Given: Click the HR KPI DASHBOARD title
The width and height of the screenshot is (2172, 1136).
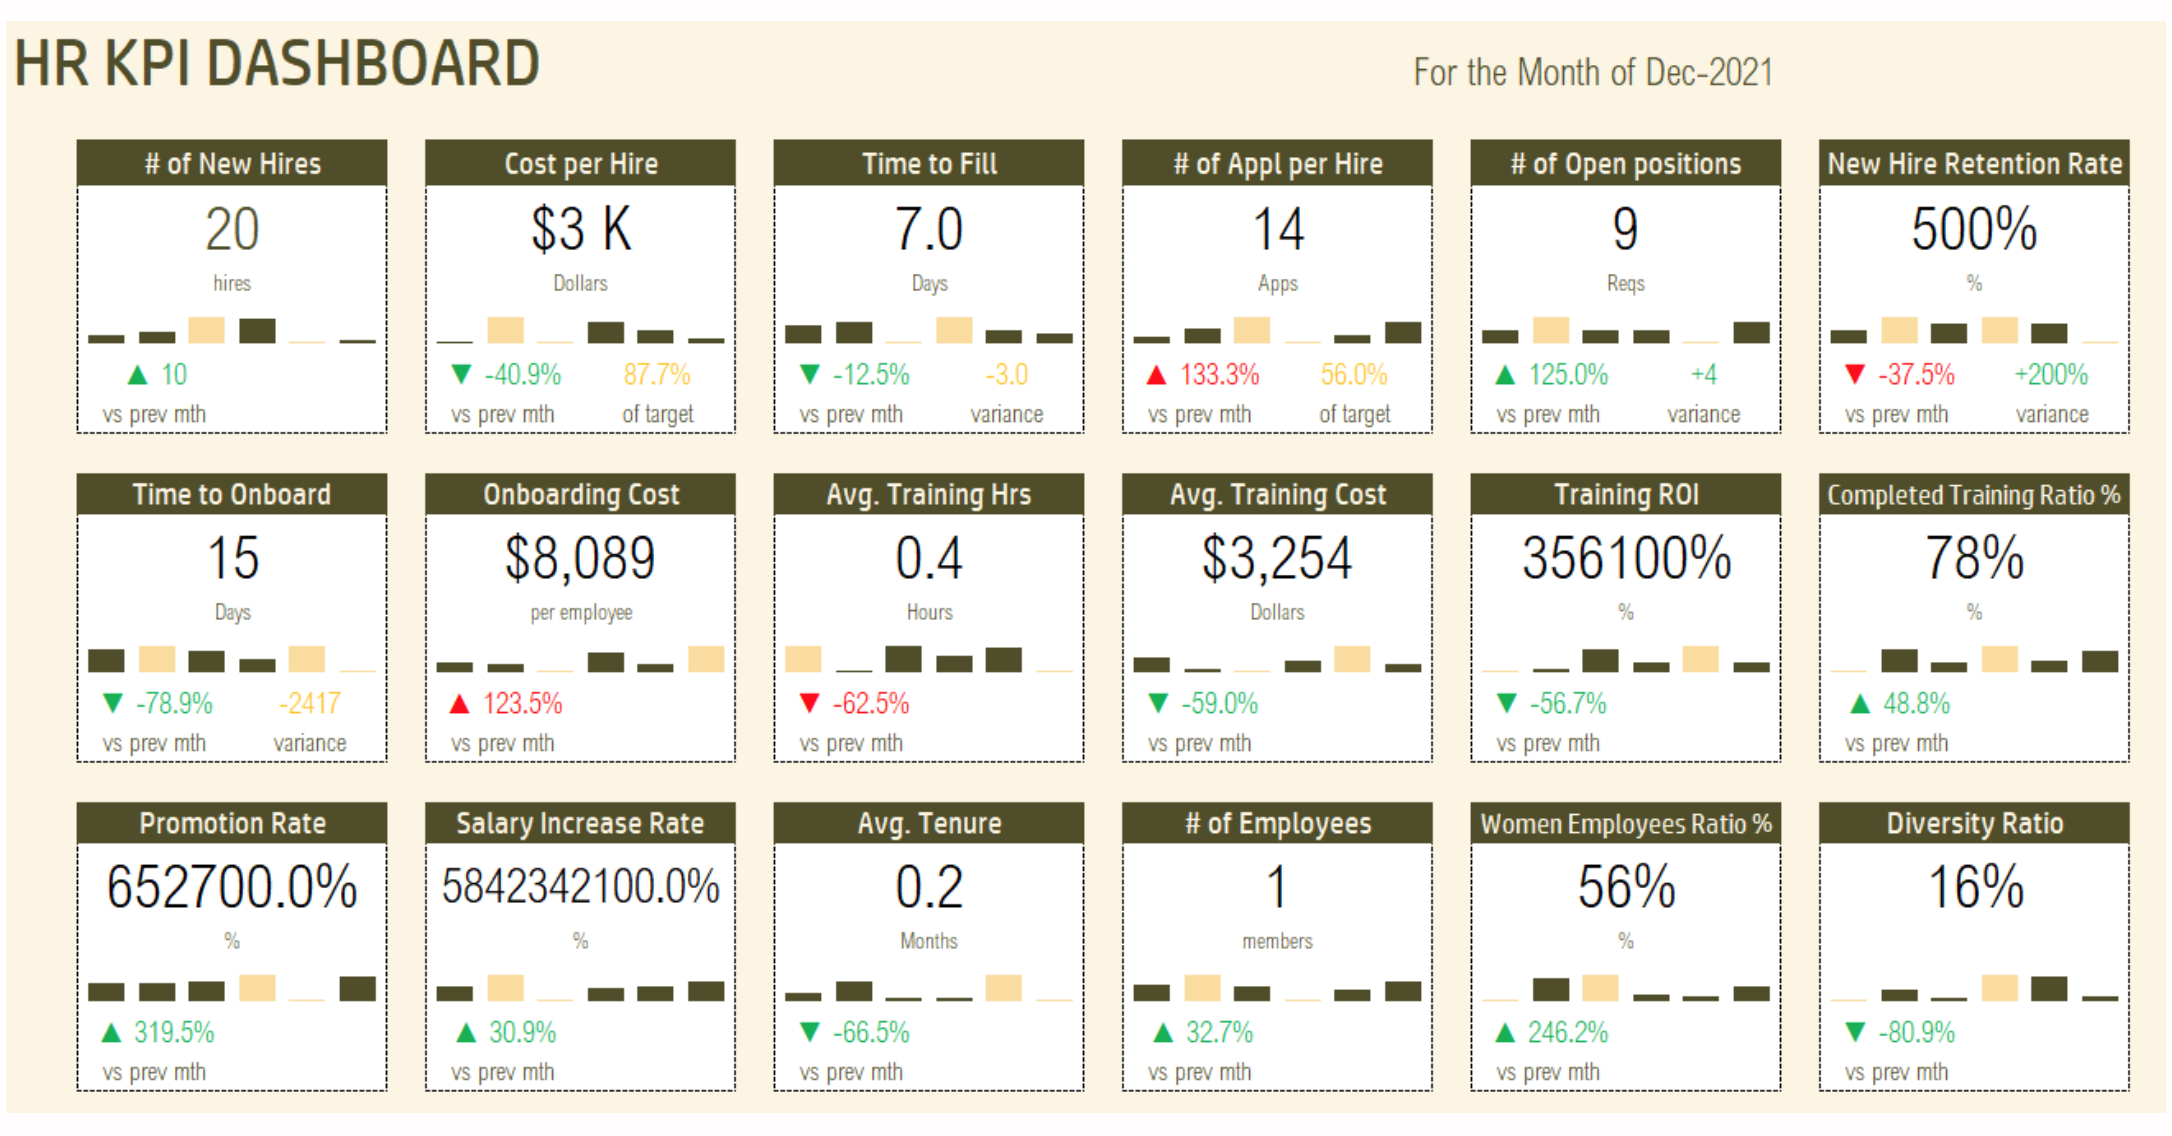Looking at the screenshot, I should (x=276, y=64).
